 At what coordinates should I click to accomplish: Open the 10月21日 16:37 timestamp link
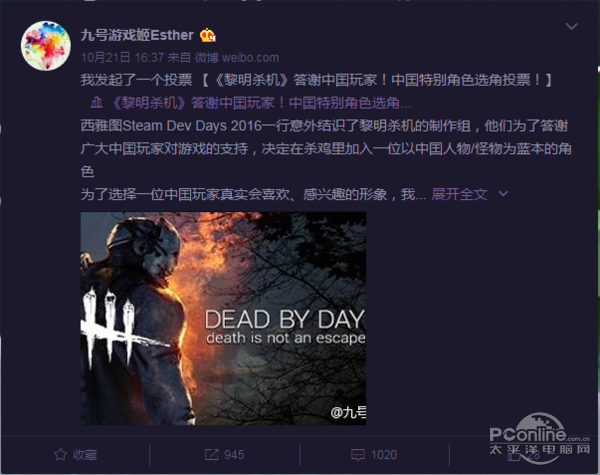[x=122, y=58]
